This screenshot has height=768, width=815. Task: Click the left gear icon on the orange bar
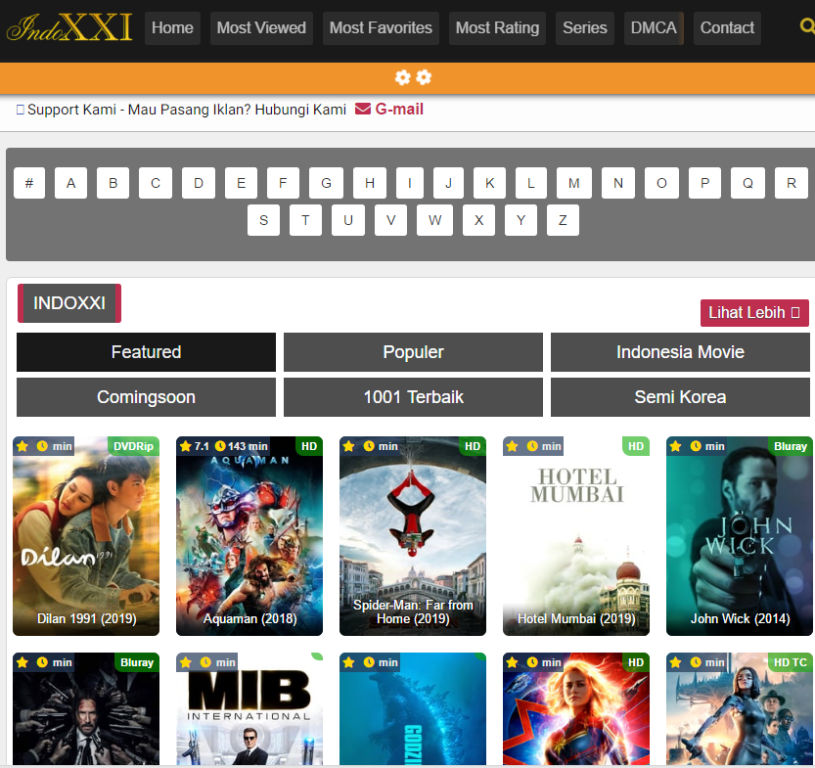click(x=402, y=76)
